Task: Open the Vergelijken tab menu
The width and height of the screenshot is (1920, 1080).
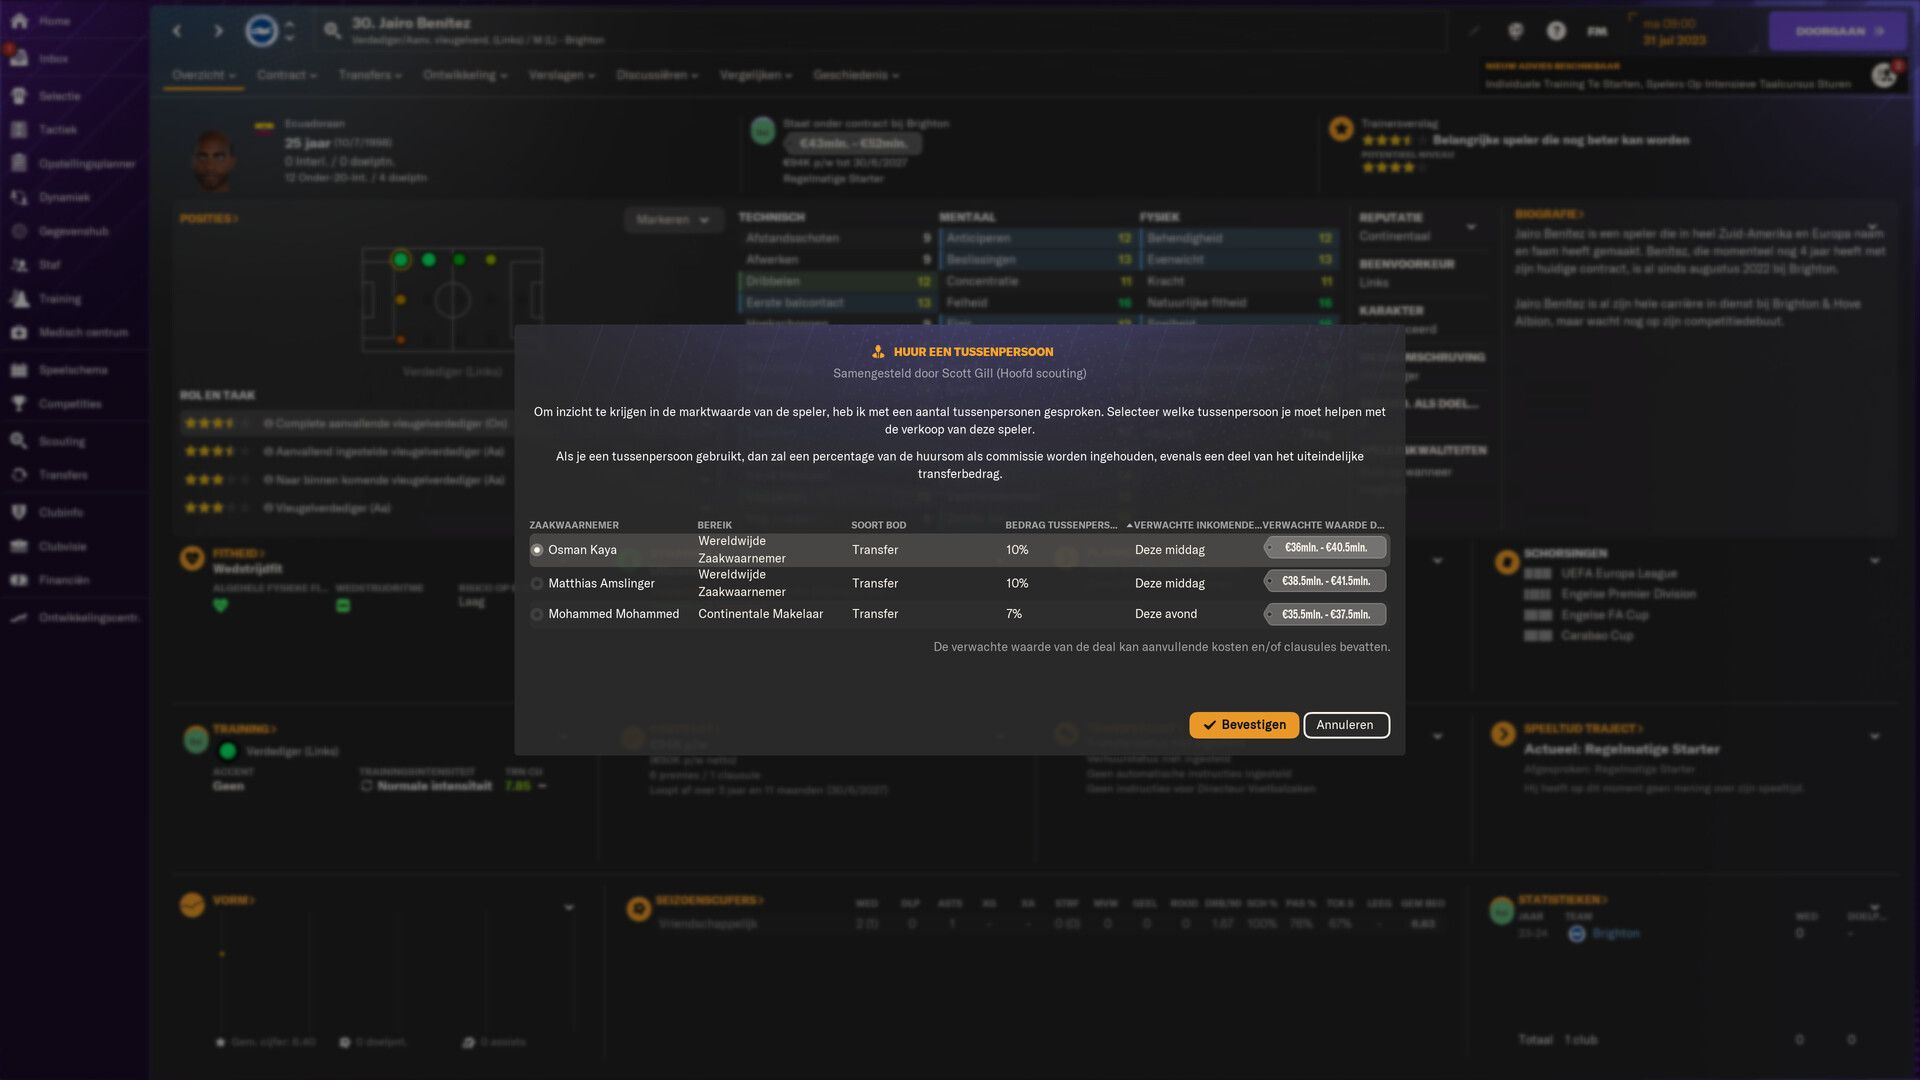Action: pos(756,75)
